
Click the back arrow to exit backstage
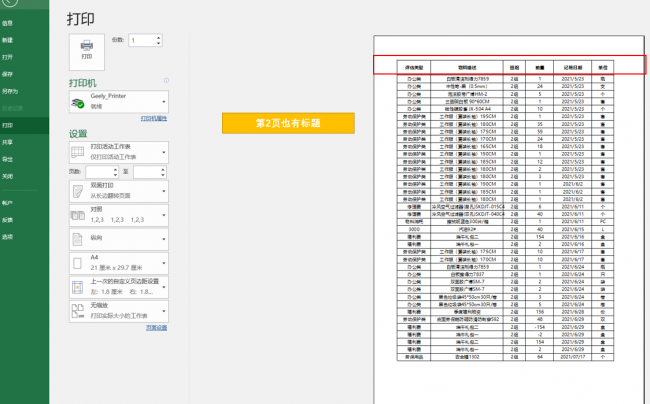click(x=10, y=2)
